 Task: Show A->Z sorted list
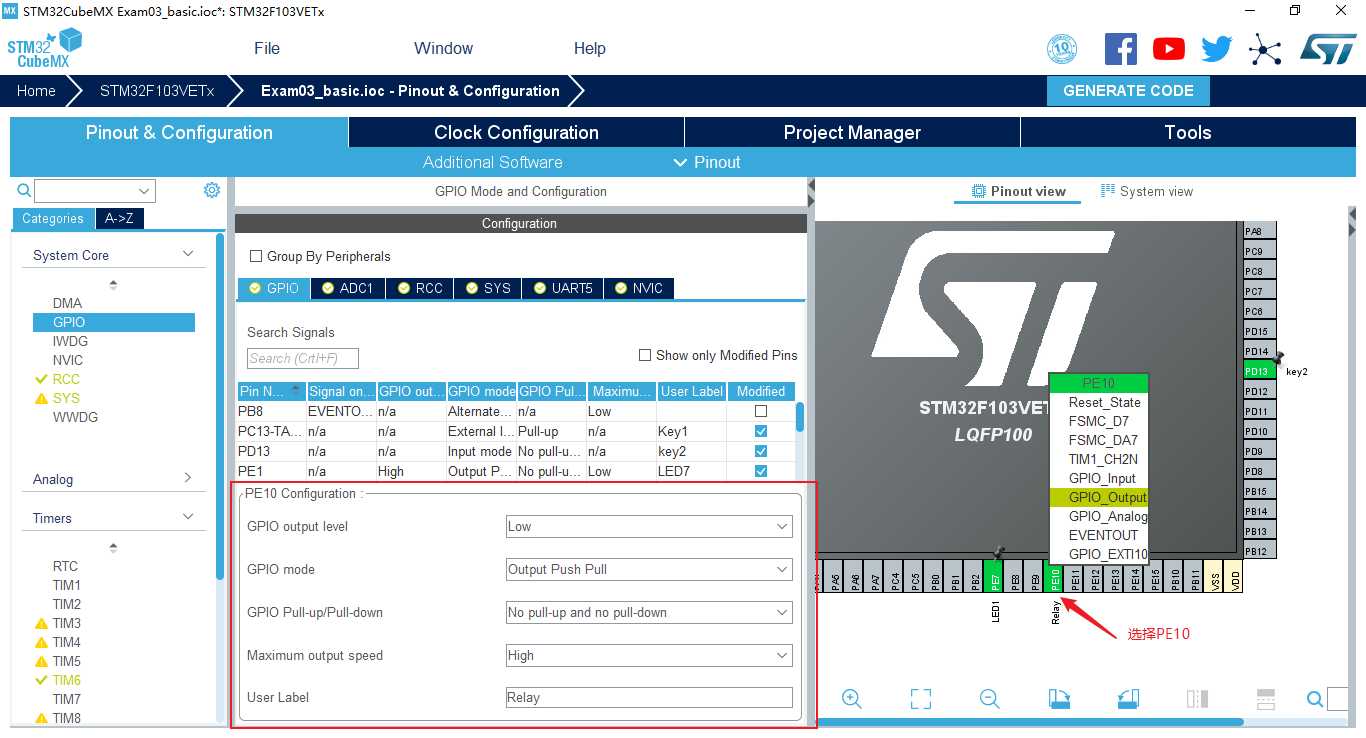point(119,218)
